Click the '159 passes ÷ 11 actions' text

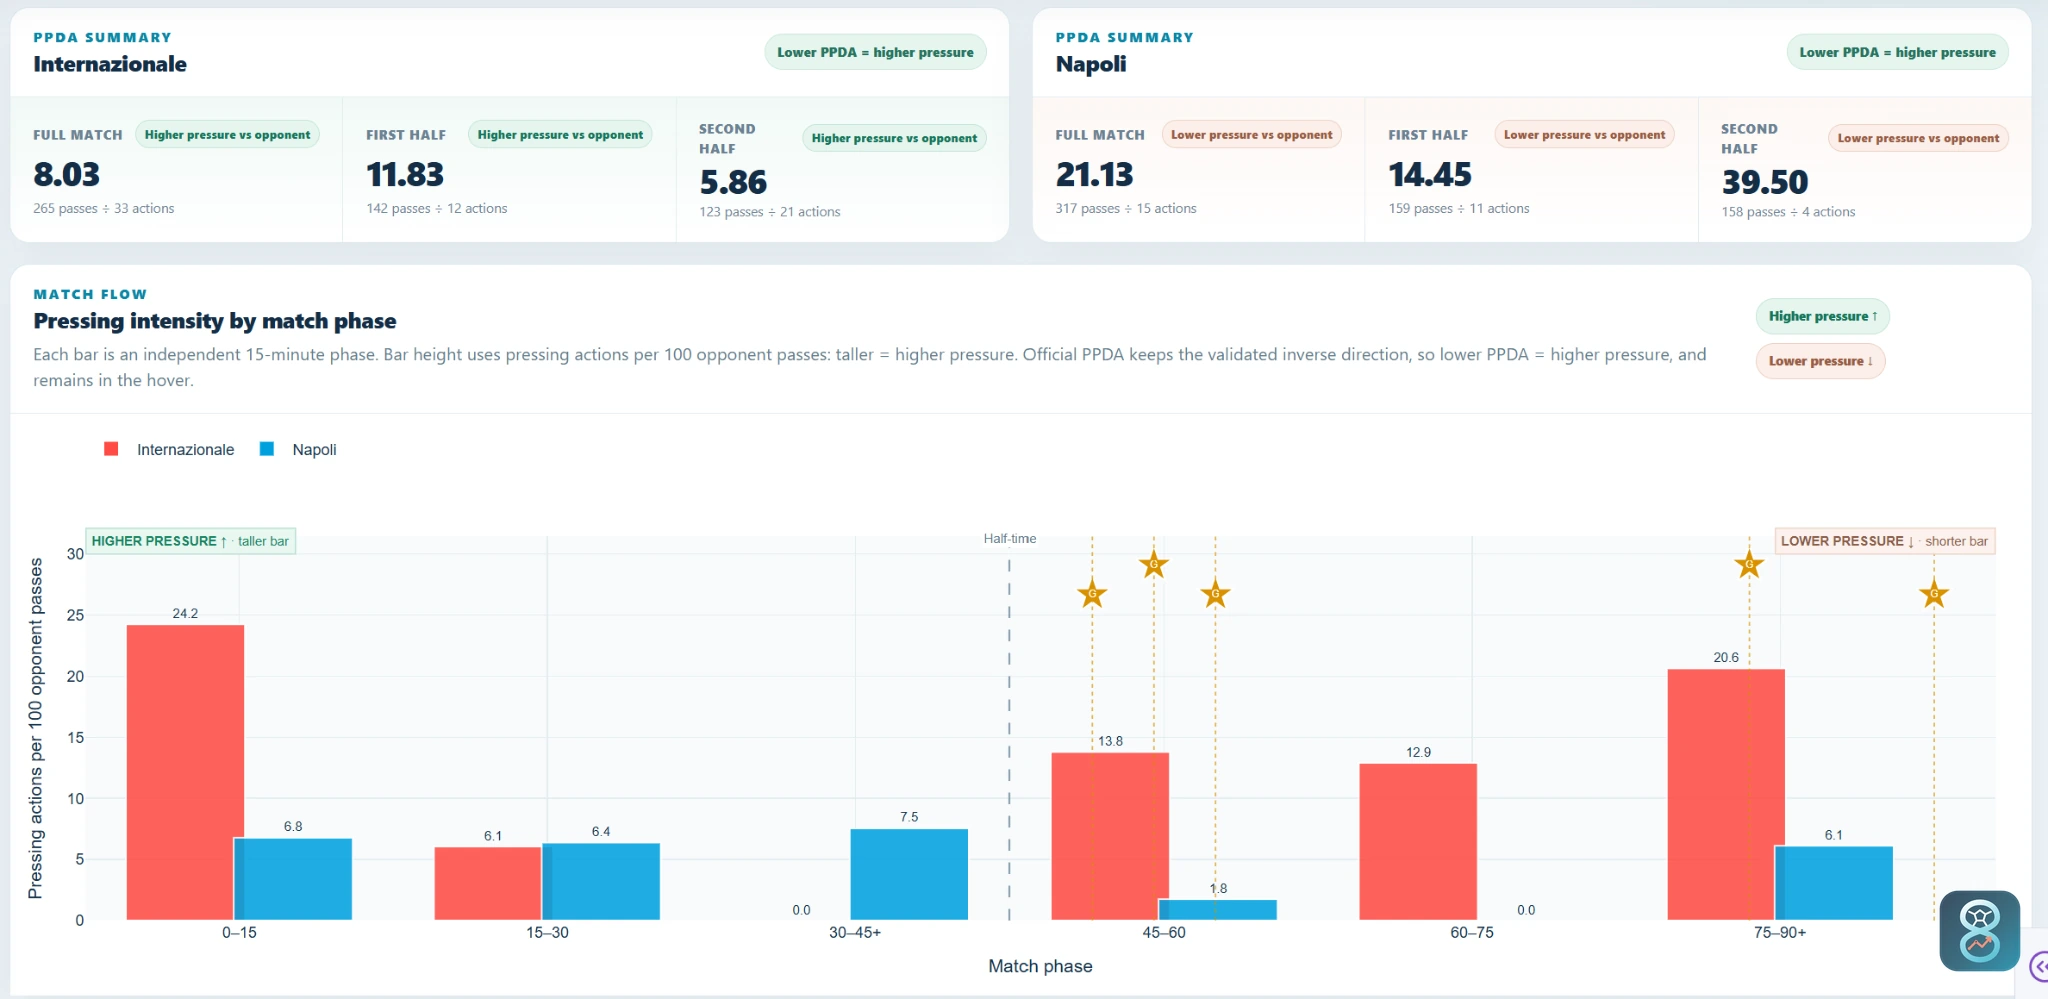pyautogui.click(x=1459, y=208)
